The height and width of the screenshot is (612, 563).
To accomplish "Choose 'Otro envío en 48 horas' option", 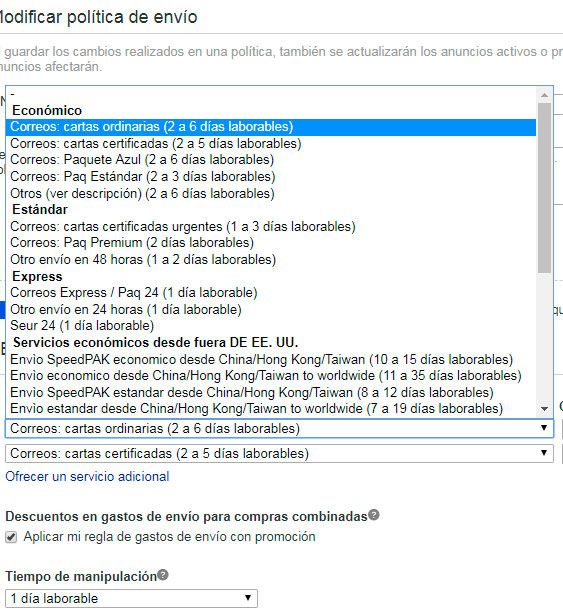I will [271, 260].
